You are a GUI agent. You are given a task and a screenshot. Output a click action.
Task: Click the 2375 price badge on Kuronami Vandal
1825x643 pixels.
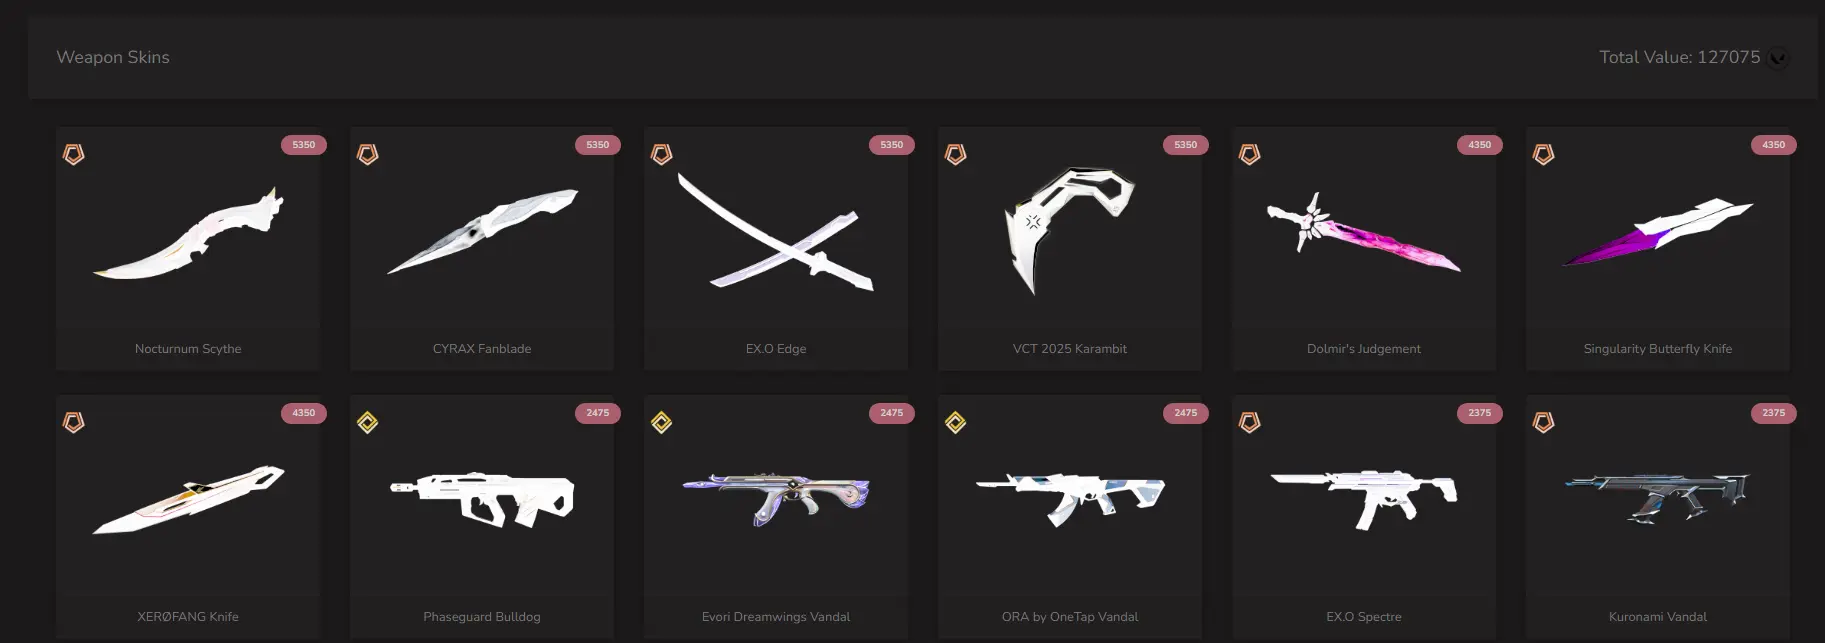[1774, 413]
